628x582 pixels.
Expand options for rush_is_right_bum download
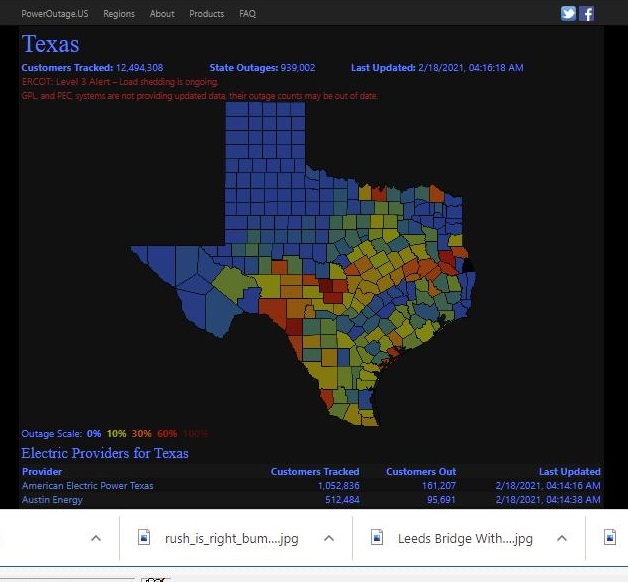(x=329, y=538)
